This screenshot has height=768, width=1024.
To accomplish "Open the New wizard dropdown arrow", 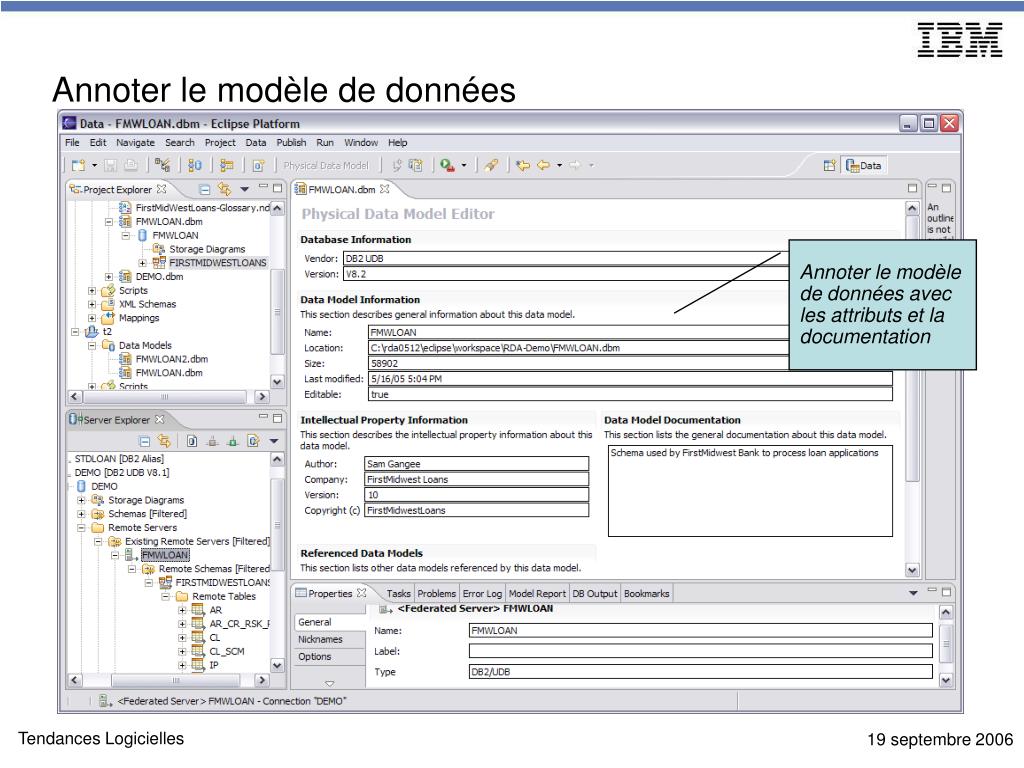I will 94,165.
